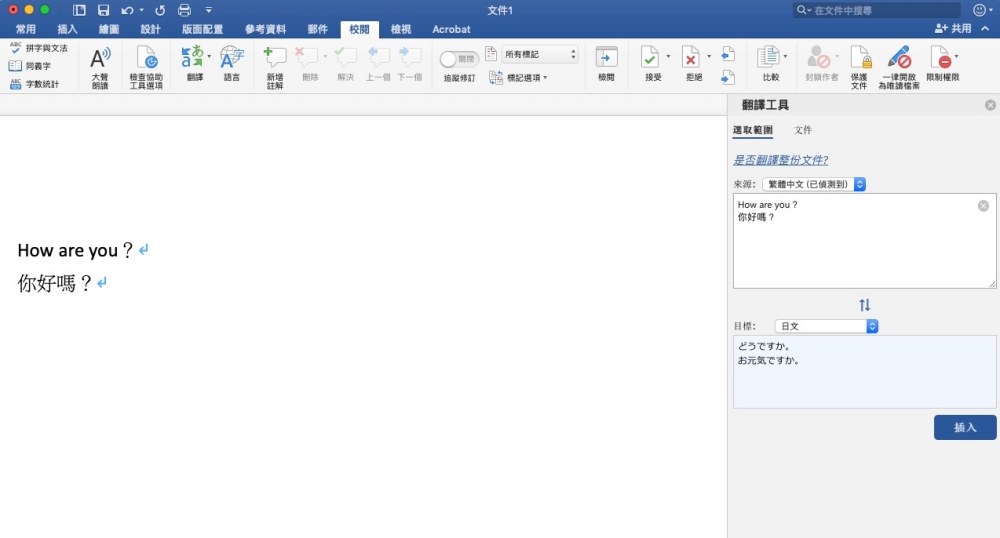Expand the 標記選項 markup options menu

518,77
